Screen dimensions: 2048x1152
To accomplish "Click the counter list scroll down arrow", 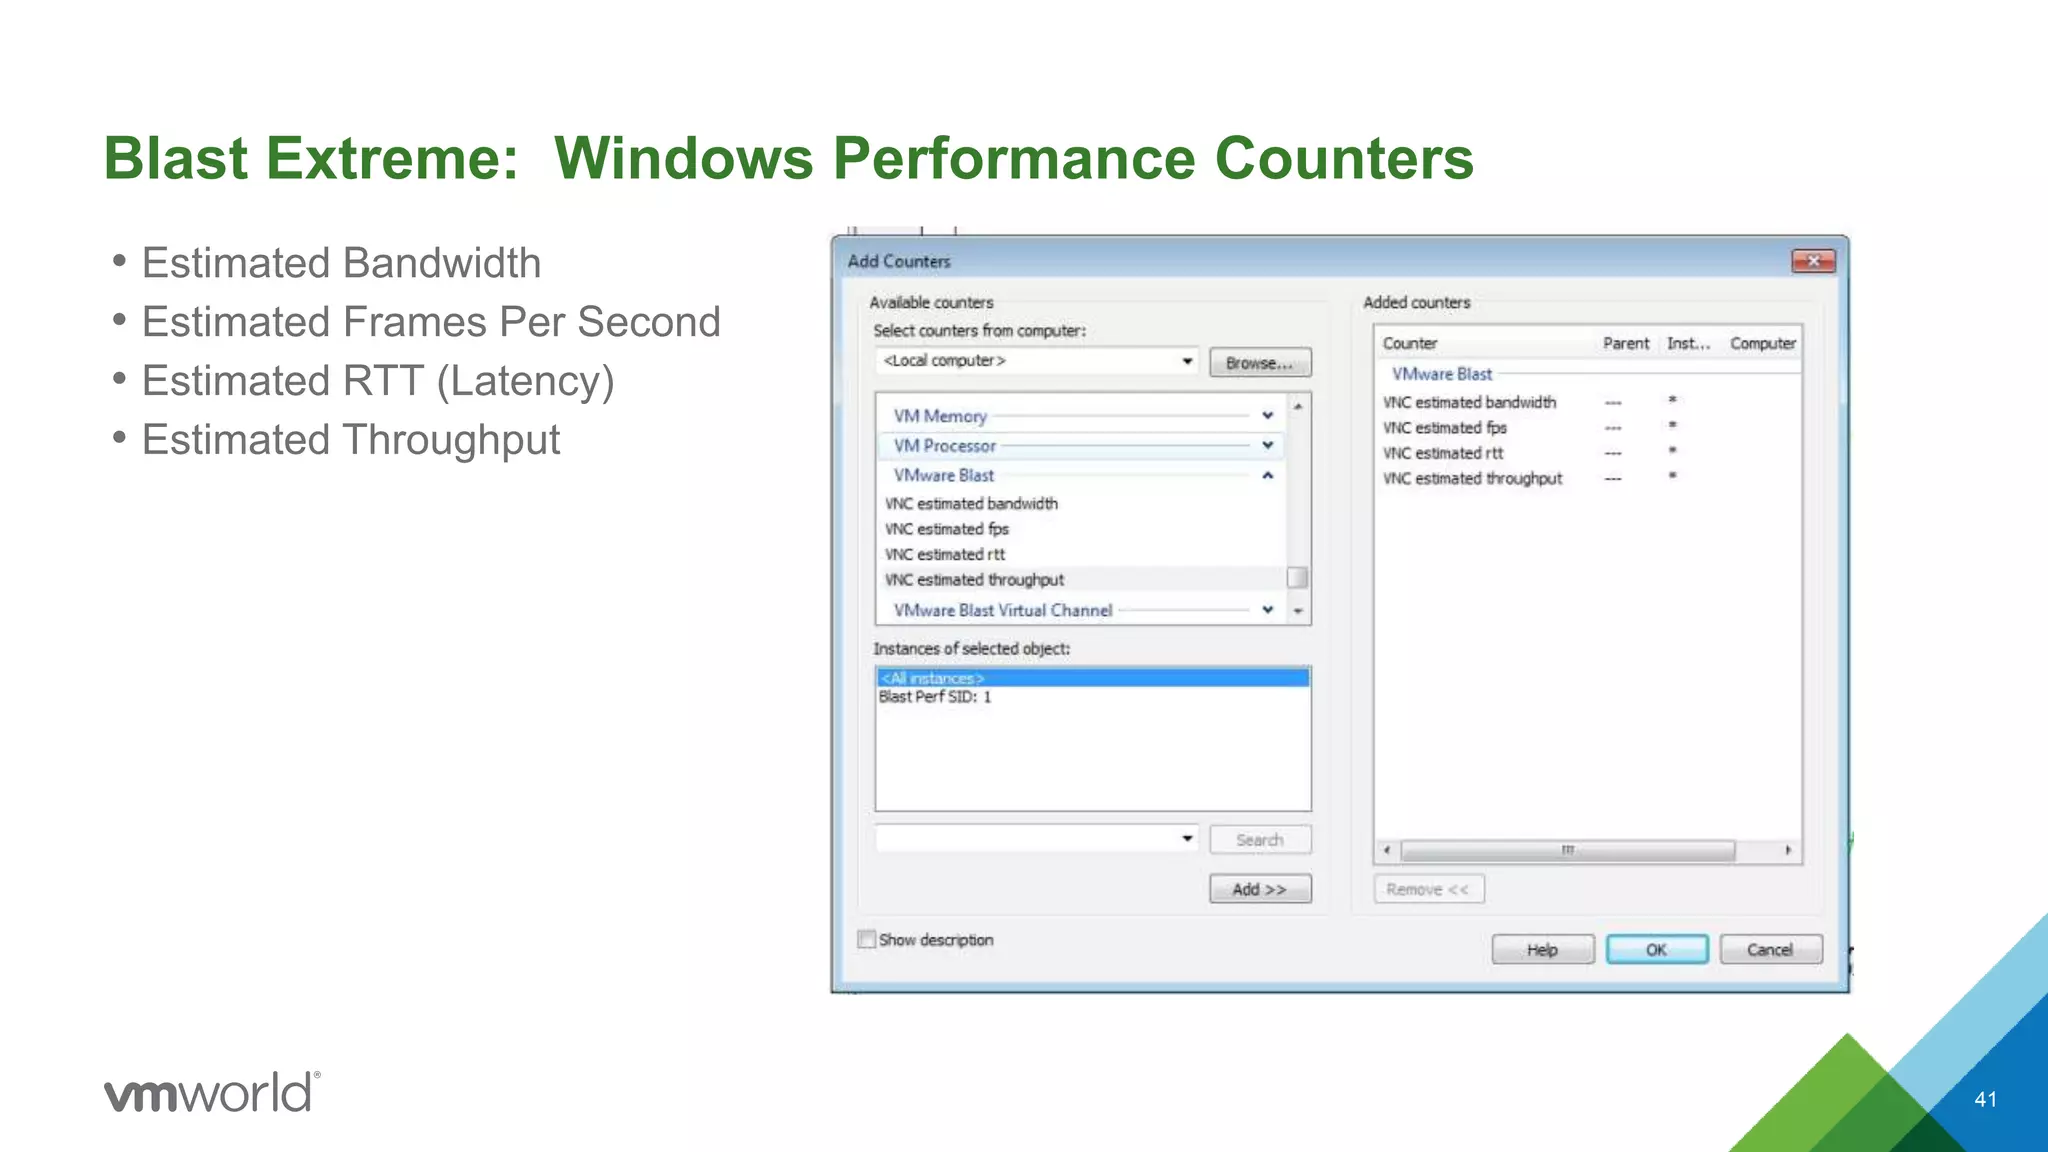I will (x=1298, y=610).
